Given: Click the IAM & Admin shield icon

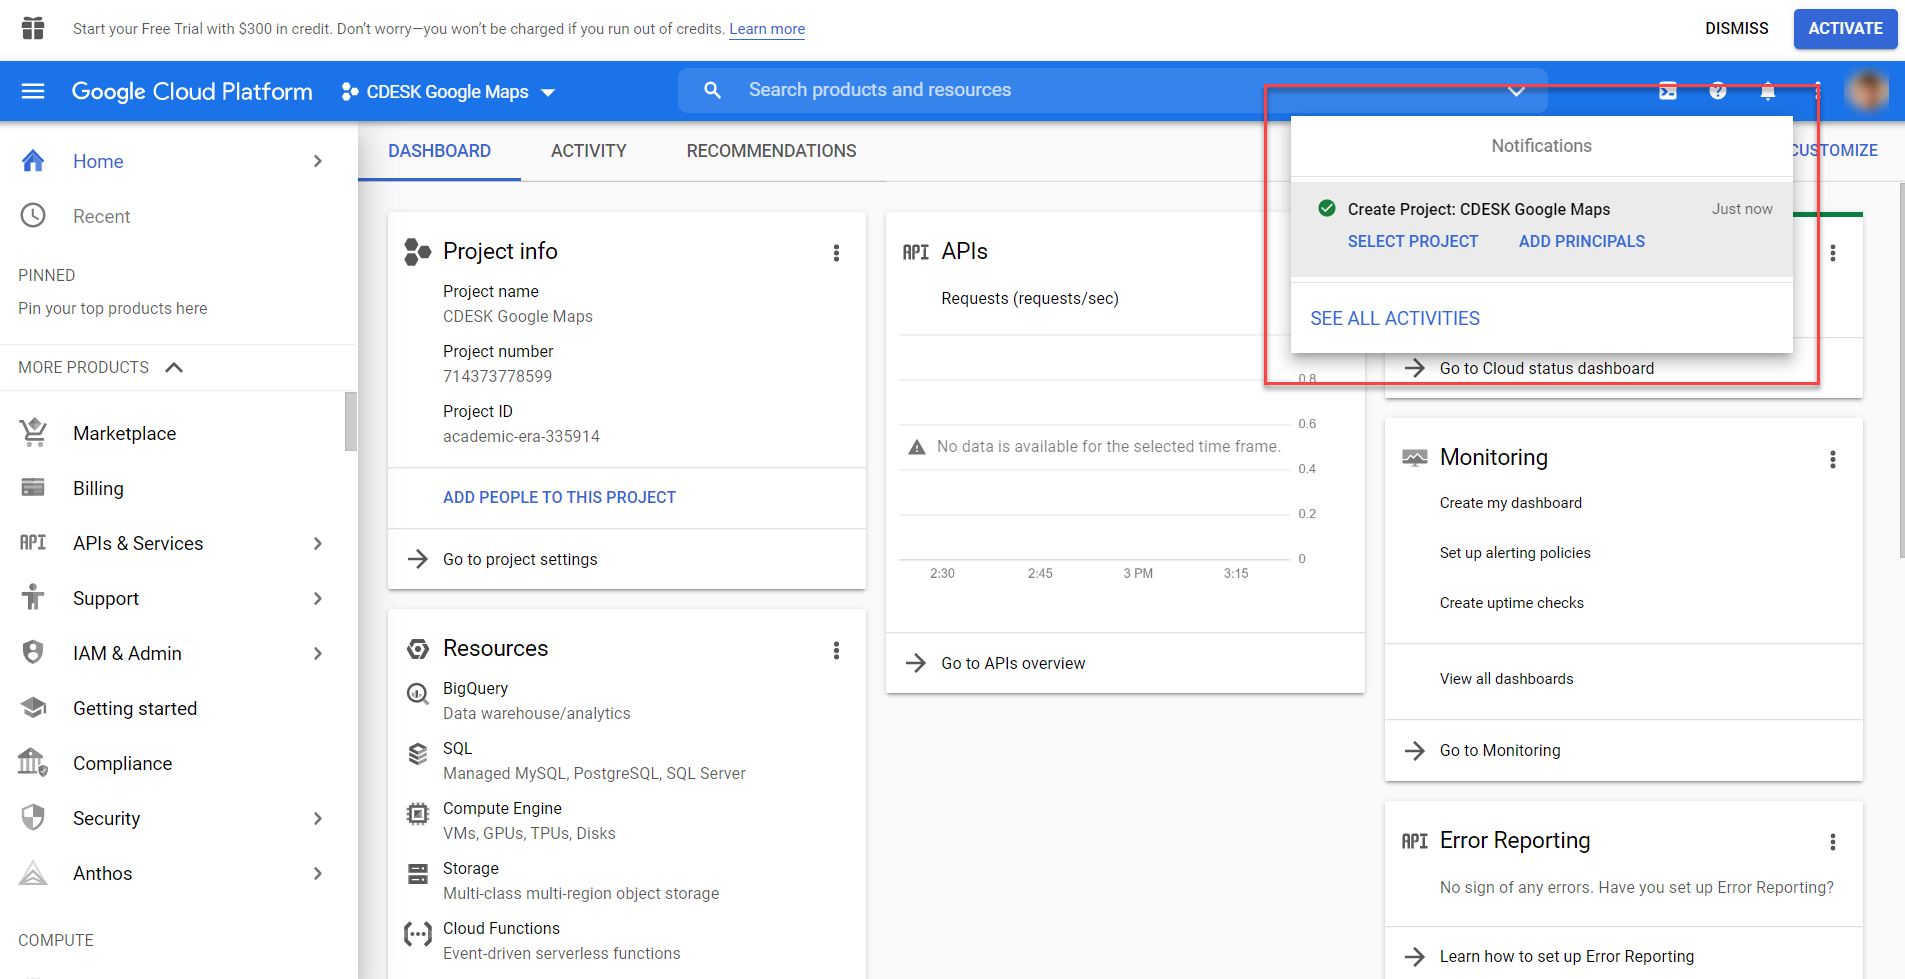Looking at the screenshot, I should coord(33,653).
